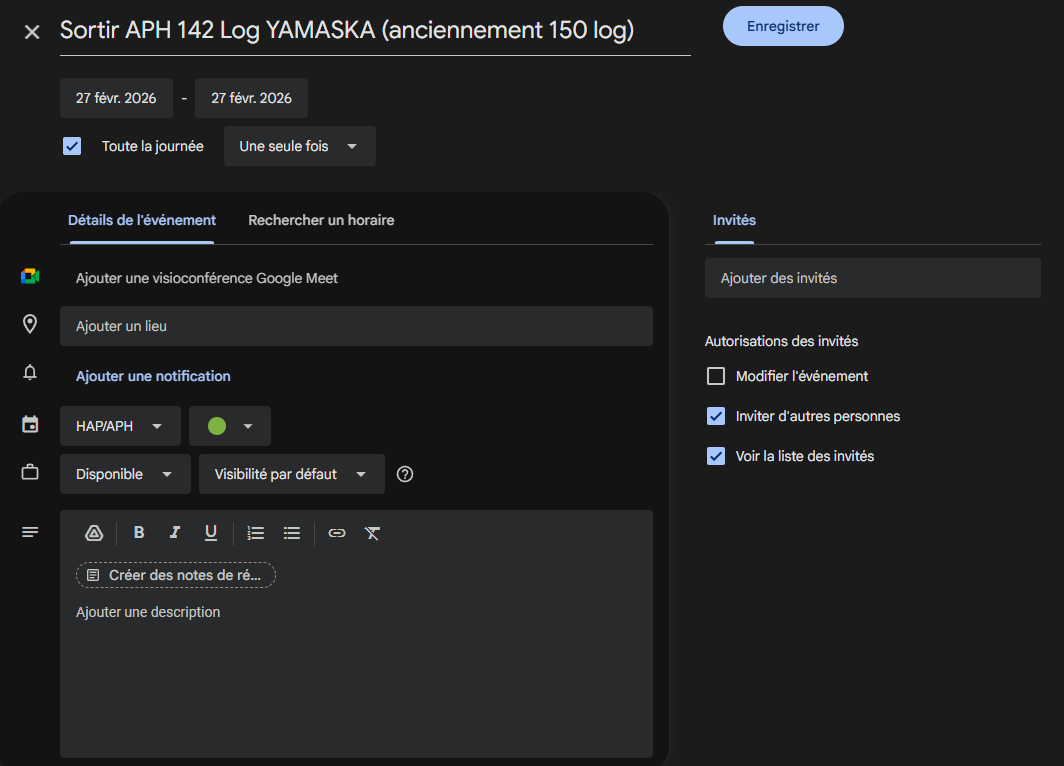Viewport: 1064px width, 766px height.
Task: Insert a numbered list
Action: point(256,533)
